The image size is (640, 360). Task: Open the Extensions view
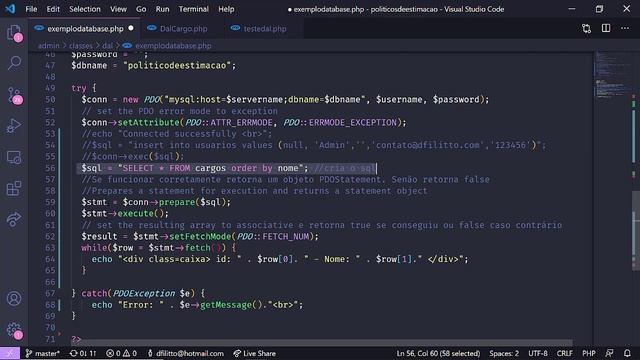[x=14, y=188]
